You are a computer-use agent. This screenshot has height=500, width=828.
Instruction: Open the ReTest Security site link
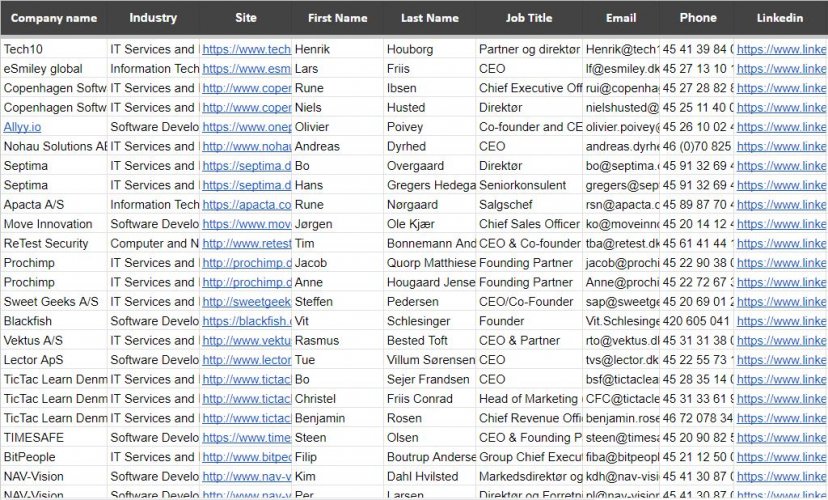(x=246, y=244)
